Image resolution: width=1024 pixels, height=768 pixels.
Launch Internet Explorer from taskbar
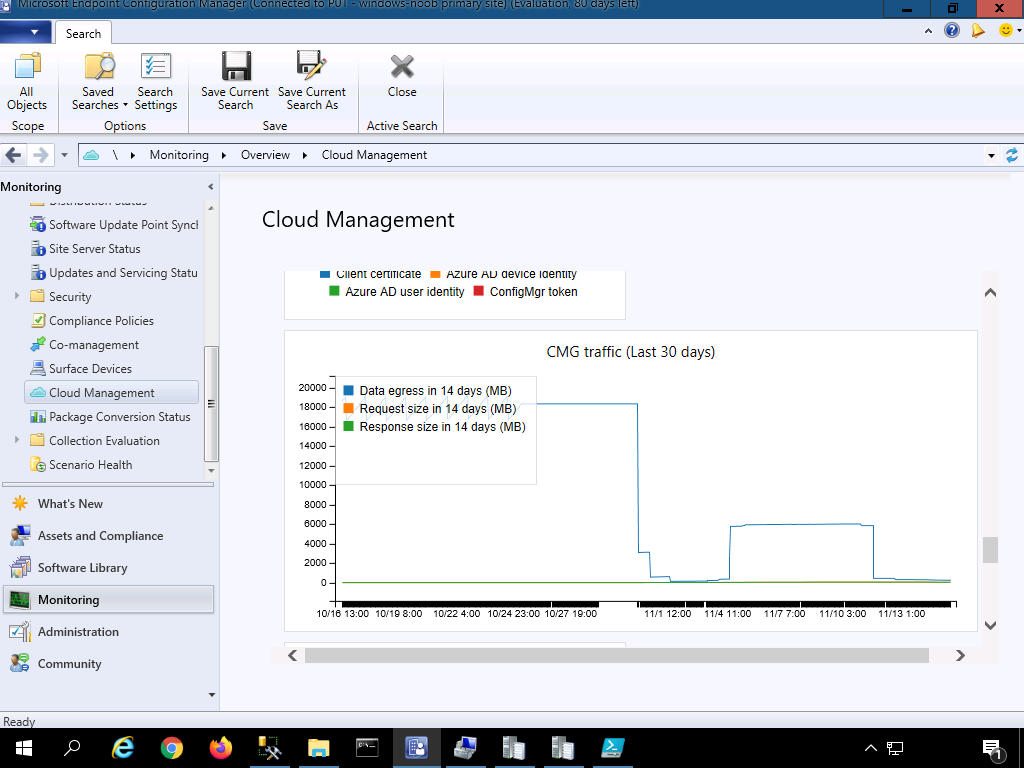tap(123, 748)
